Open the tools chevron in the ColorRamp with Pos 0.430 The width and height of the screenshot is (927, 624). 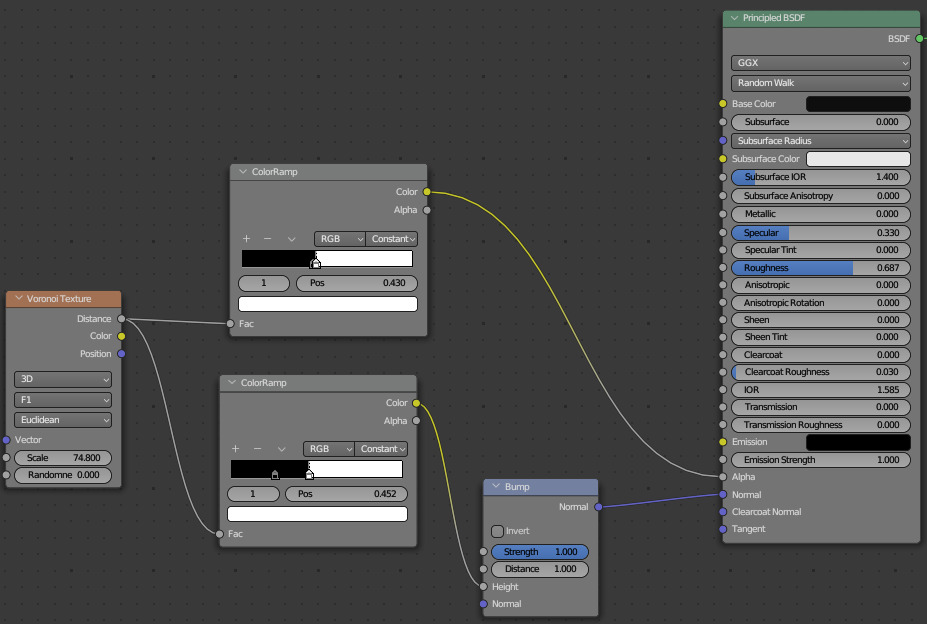[x=292, y=239]
